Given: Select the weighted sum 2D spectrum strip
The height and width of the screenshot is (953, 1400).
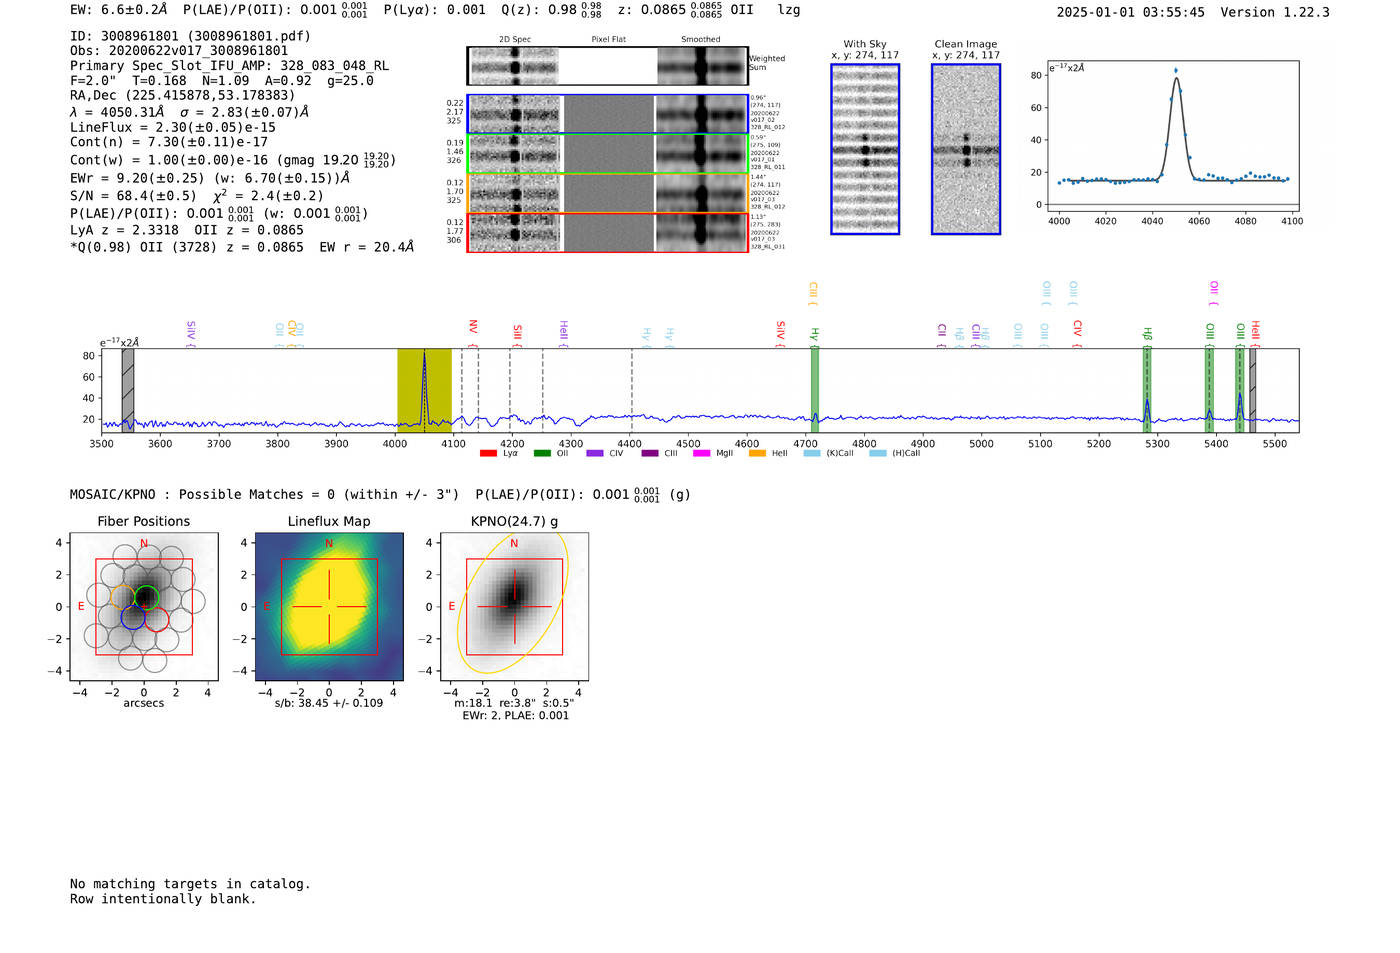Looking at the screenshot, I should tap(607, 66).
